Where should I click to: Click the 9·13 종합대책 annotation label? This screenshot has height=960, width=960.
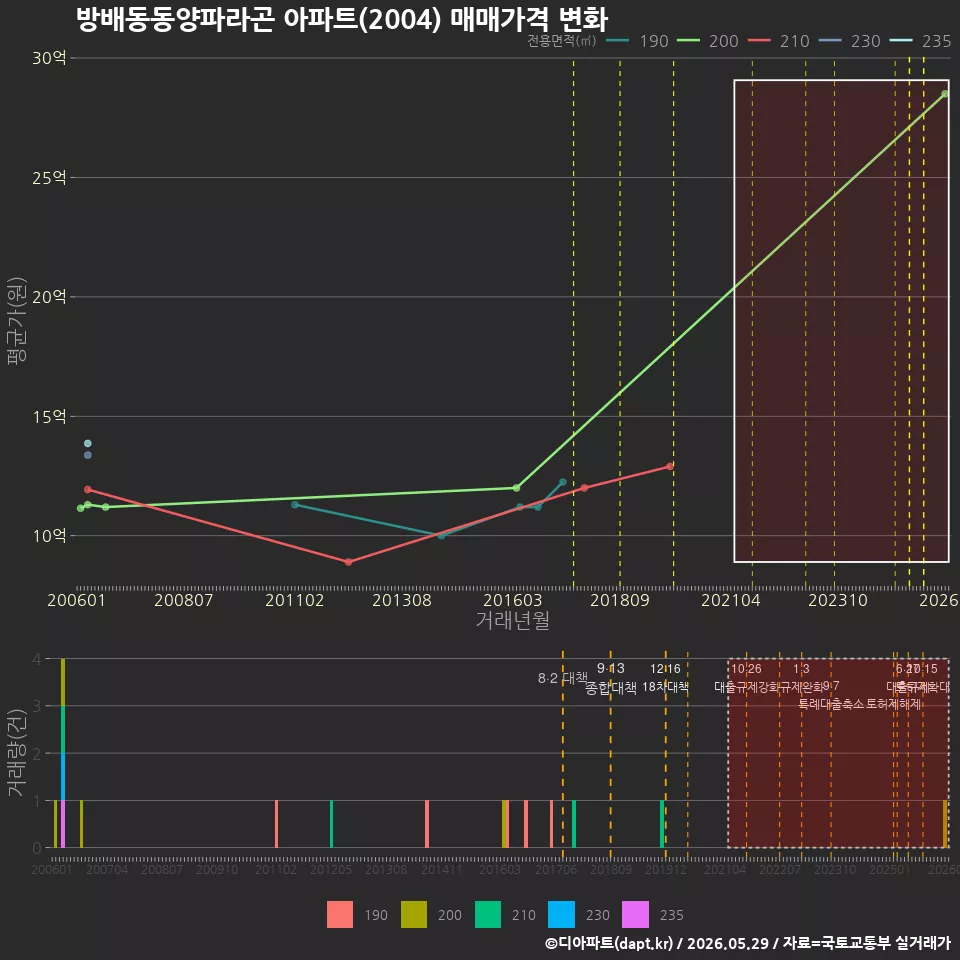click(610, 678)
